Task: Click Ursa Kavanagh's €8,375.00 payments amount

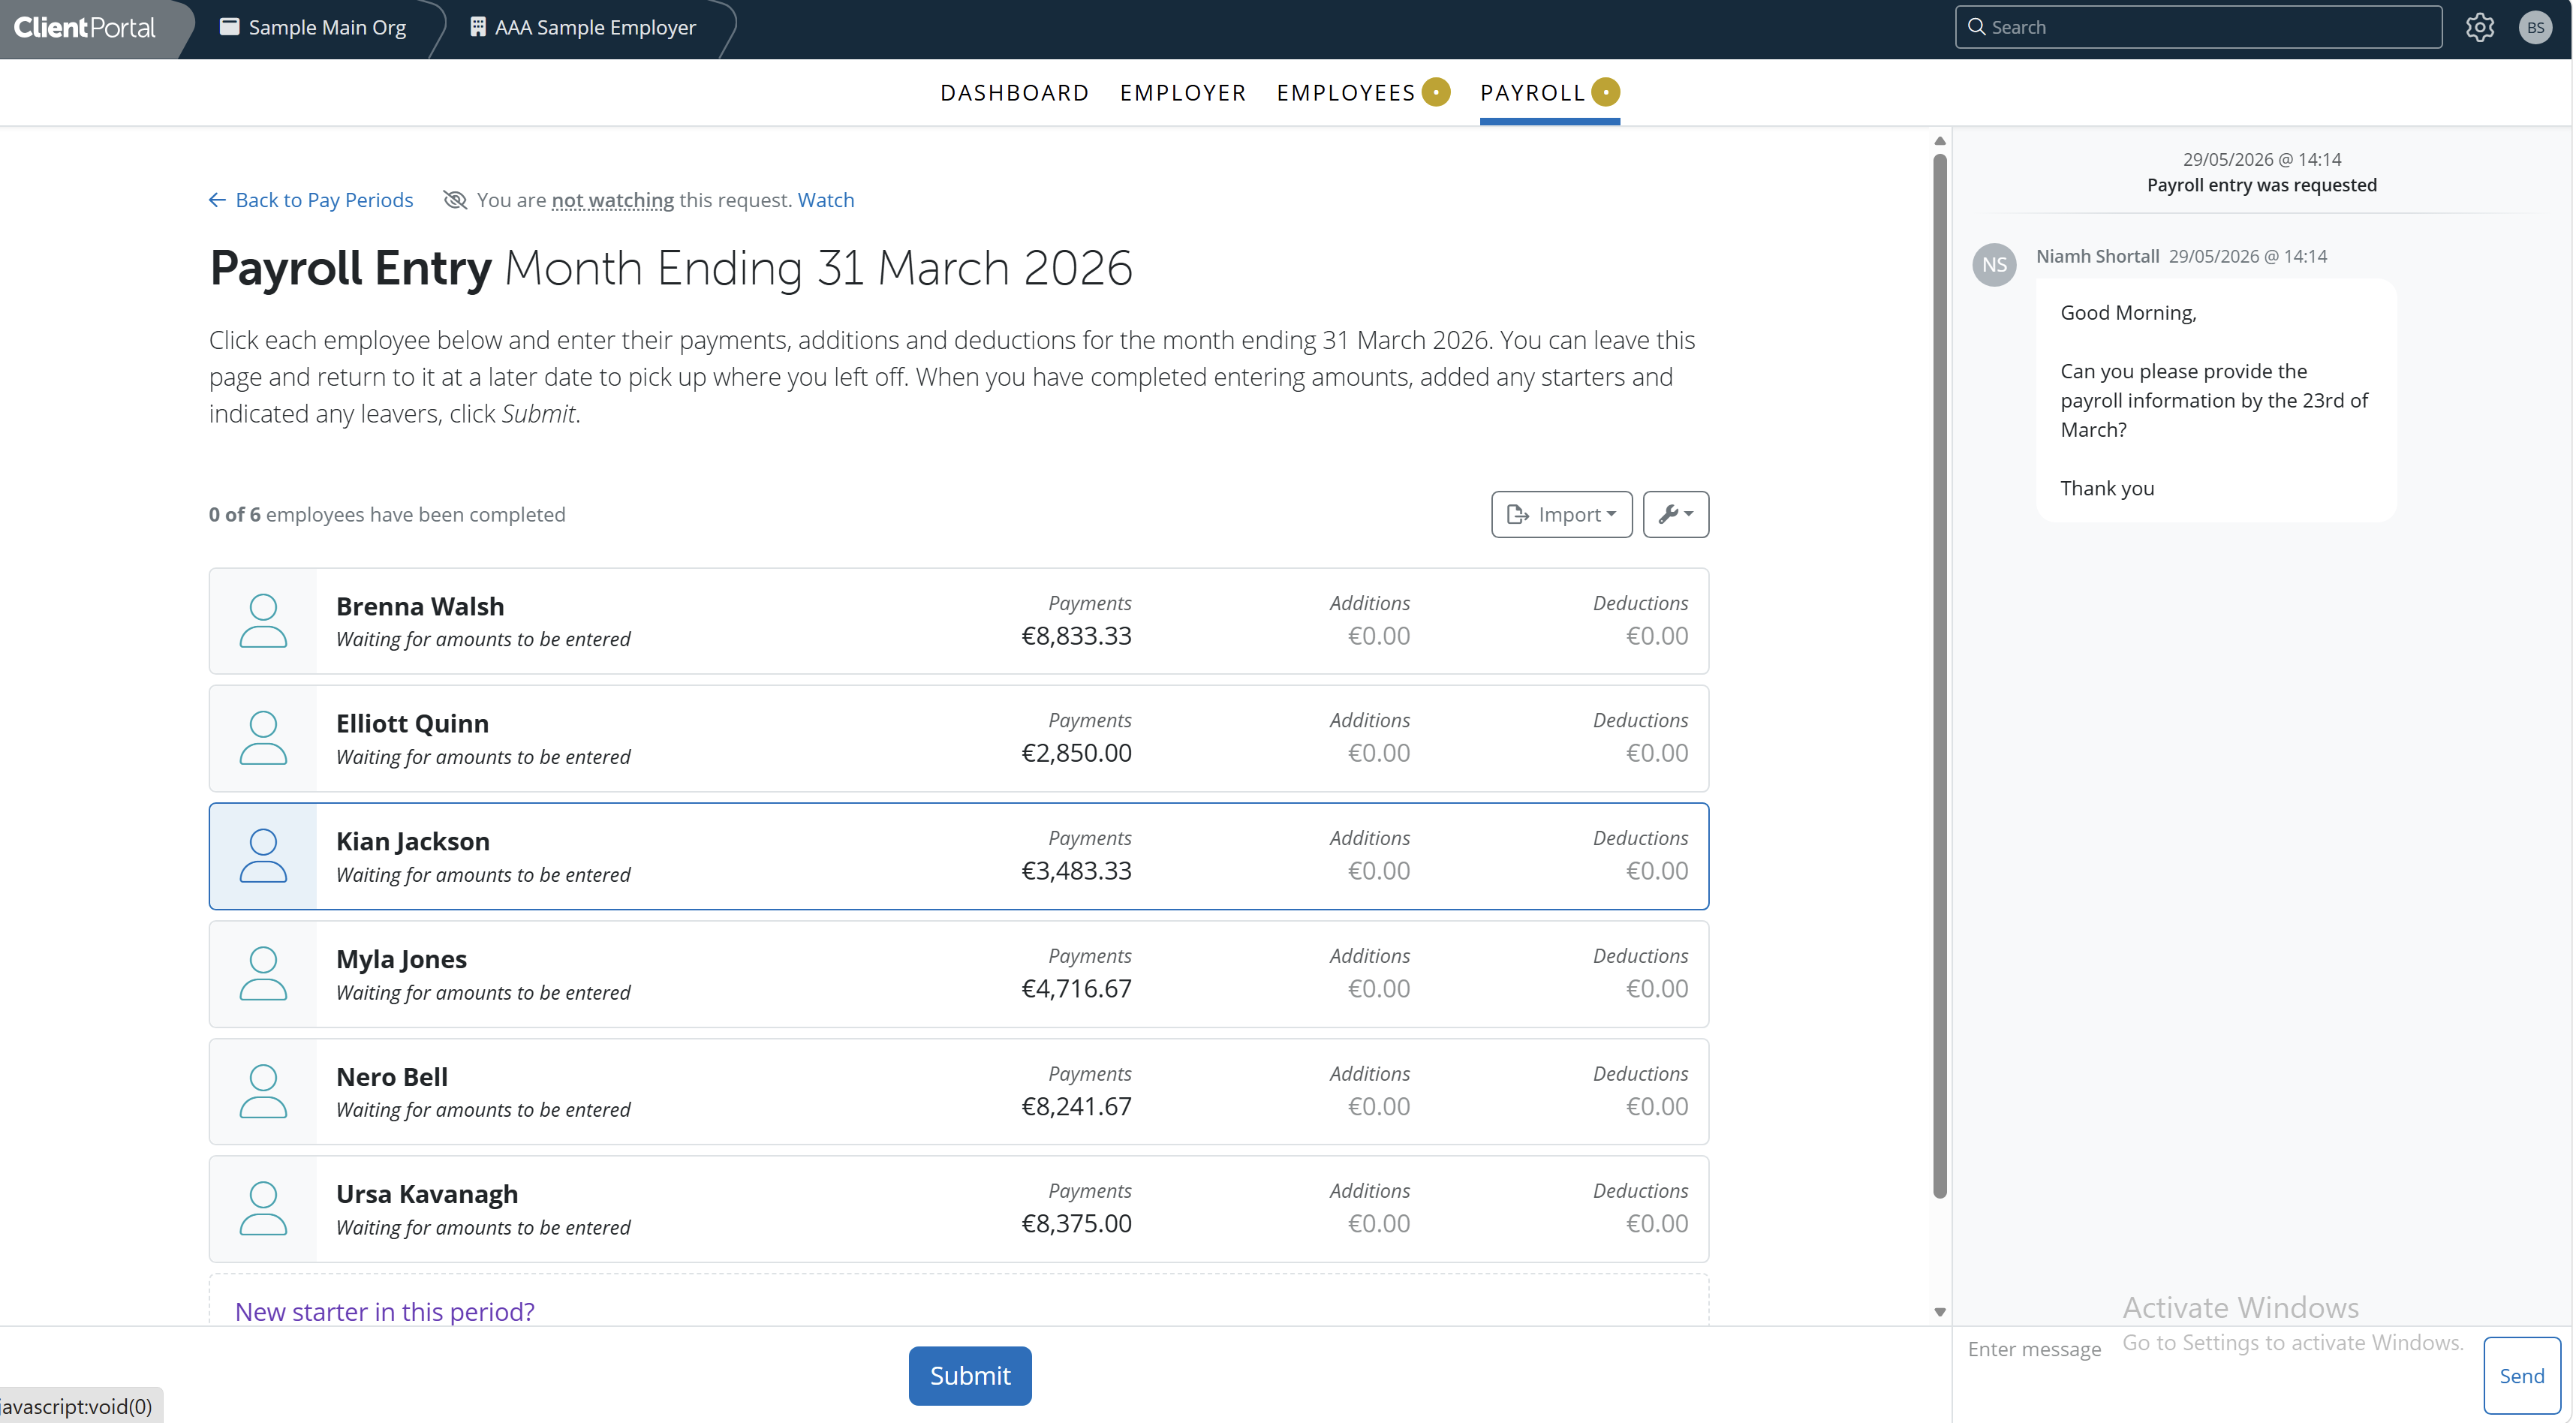Action: coord(1076,1223)
